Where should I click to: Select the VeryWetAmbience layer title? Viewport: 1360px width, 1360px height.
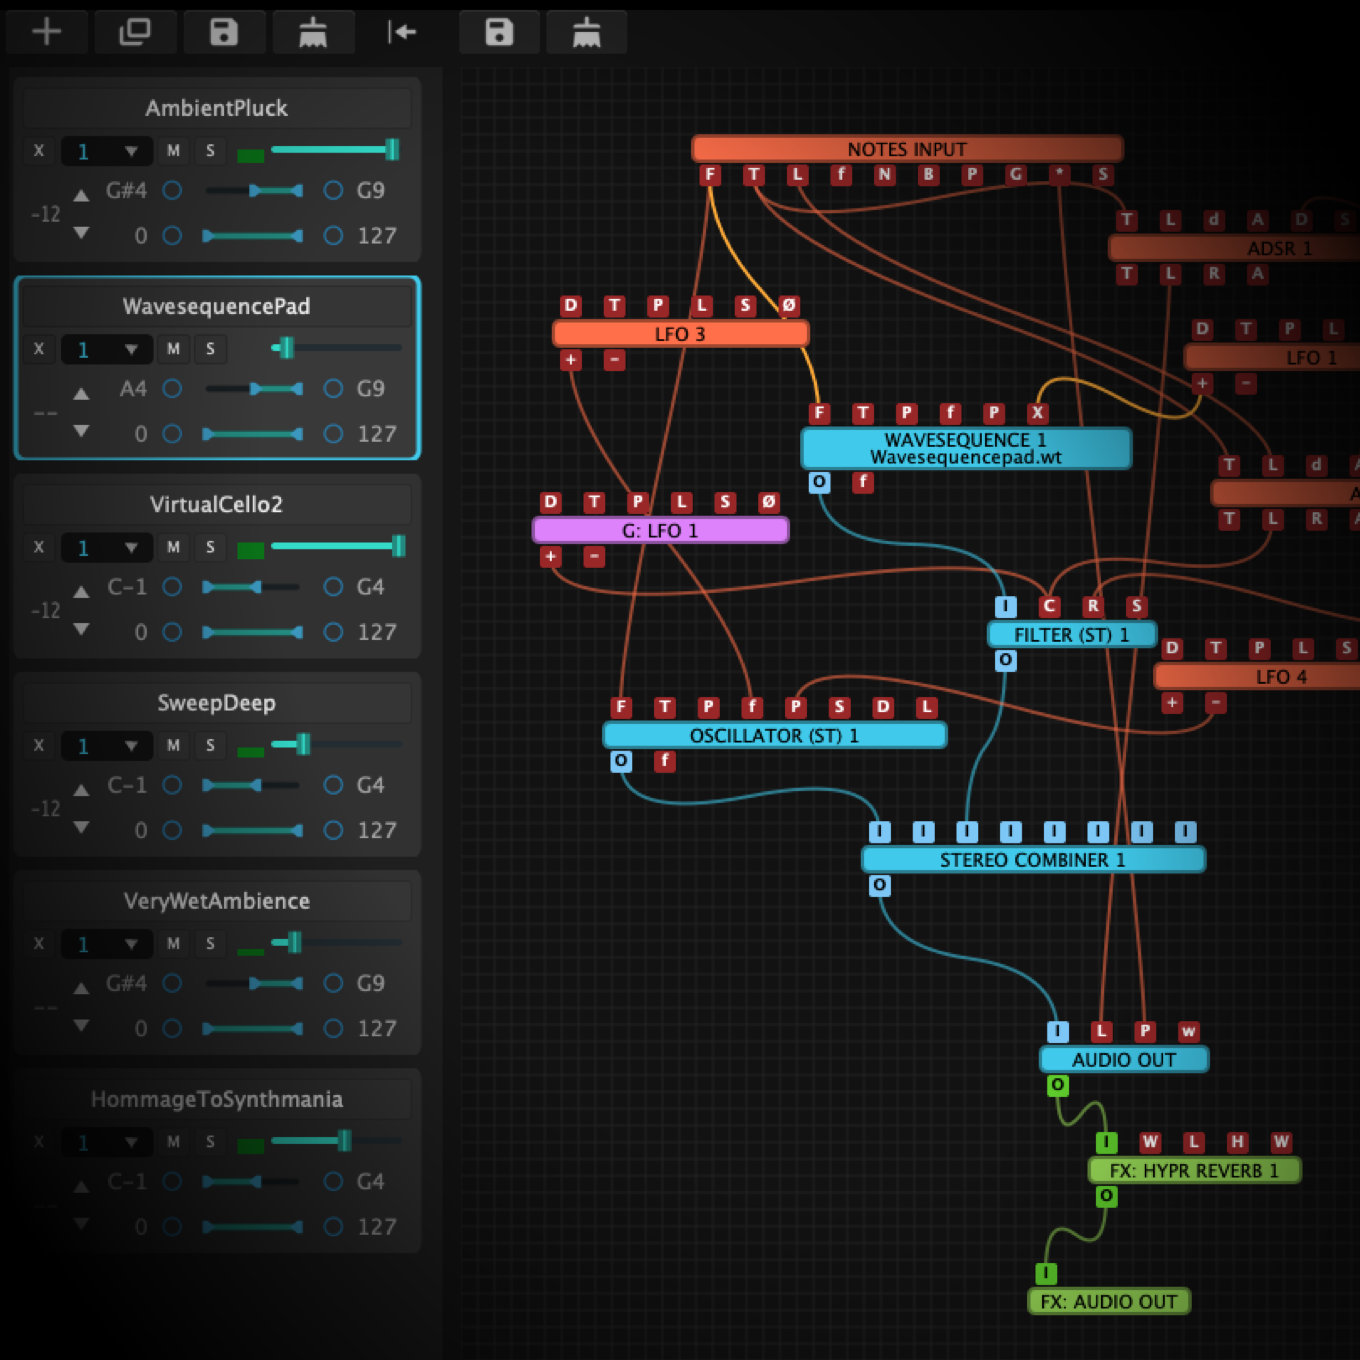(x=217, y=901)
